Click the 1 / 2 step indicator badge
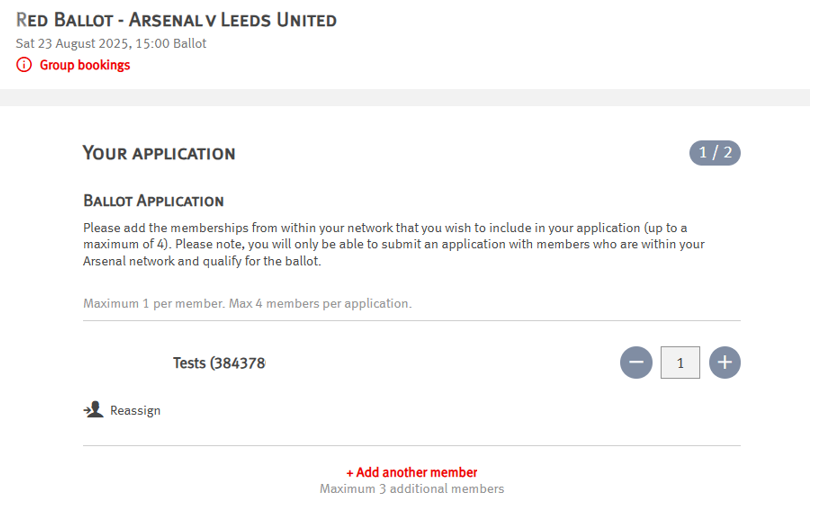 point(715,153)
